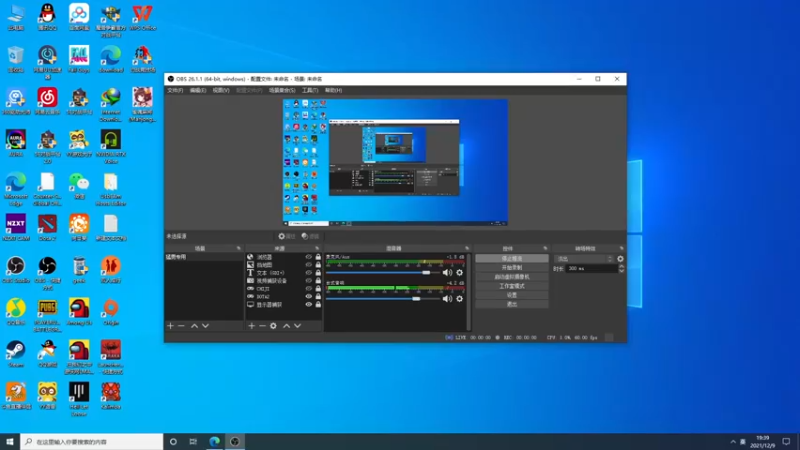Open the WPS Office desktop shortcut
Viewport: 800px width, 450px height.
142,17
